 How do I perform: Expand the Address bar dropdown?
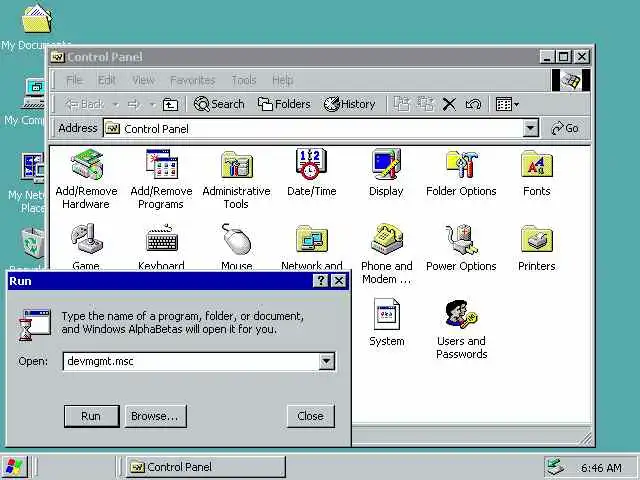point(530,129)
